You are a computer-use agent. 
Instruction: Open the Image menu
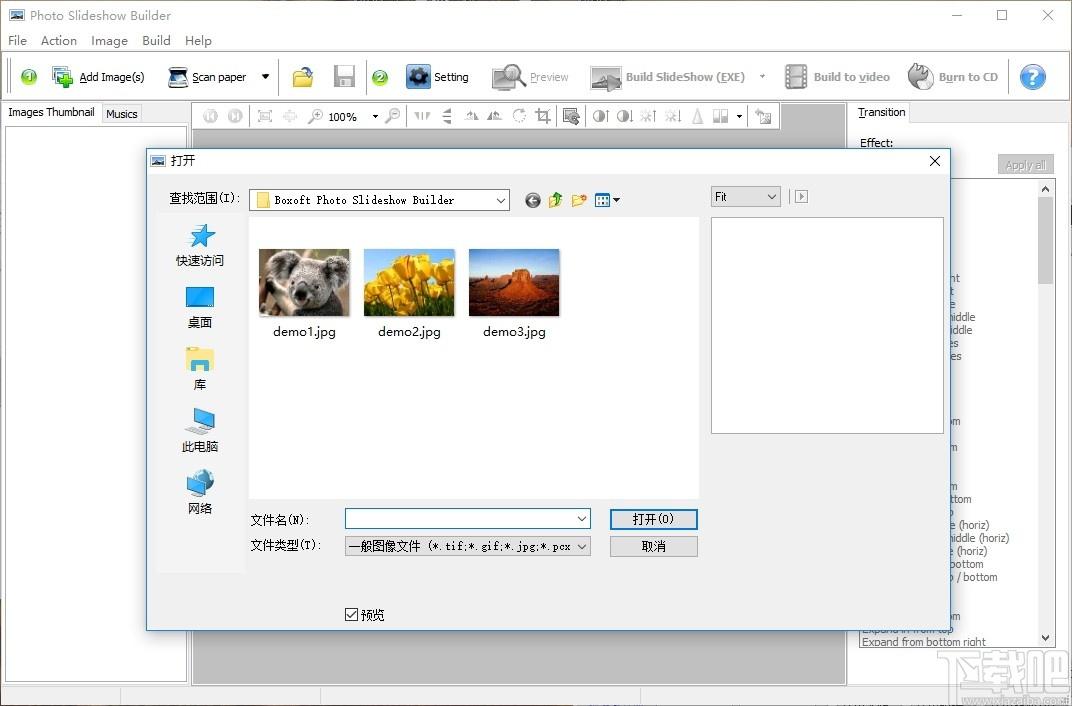click(x=109, y=41)
